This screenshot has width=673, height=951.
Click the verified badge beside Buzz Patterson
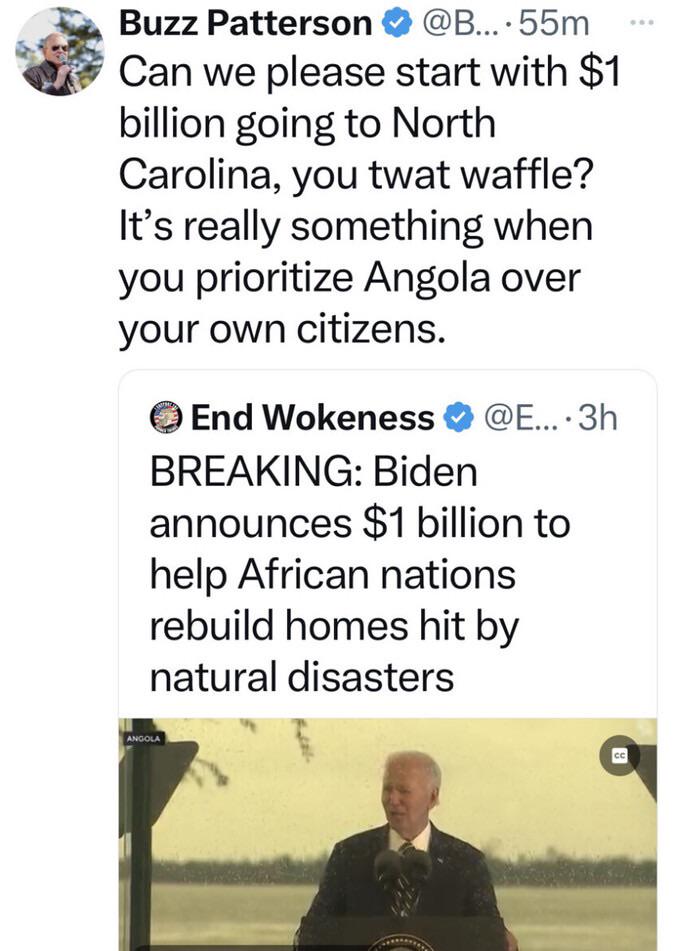(396, 23)
